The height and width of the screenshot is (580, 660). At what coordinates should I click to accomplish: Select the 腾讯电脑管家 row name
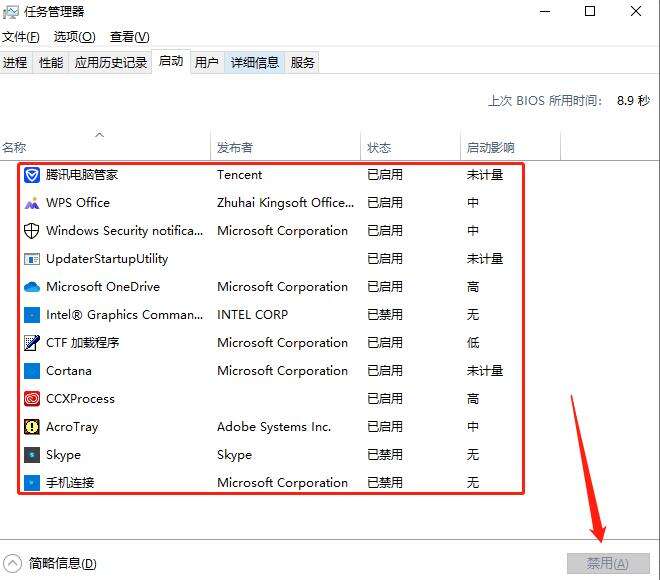pos(82,175)
